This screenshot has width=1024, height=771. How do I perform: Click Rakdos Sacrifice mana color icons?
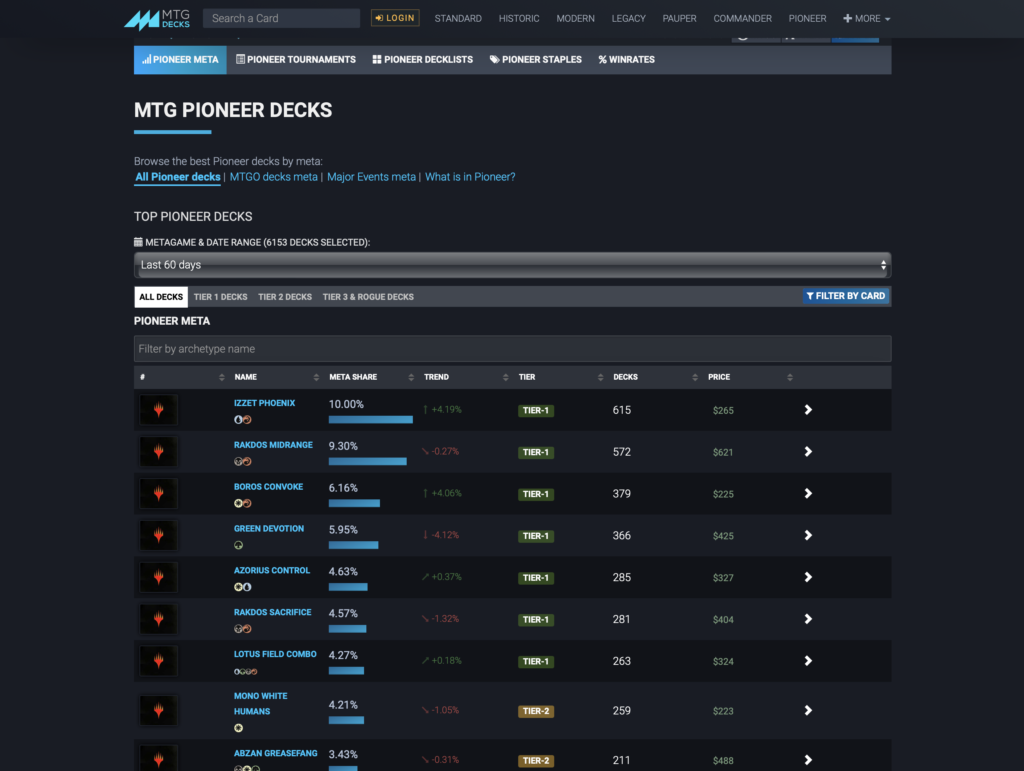[x=242, y=629]
